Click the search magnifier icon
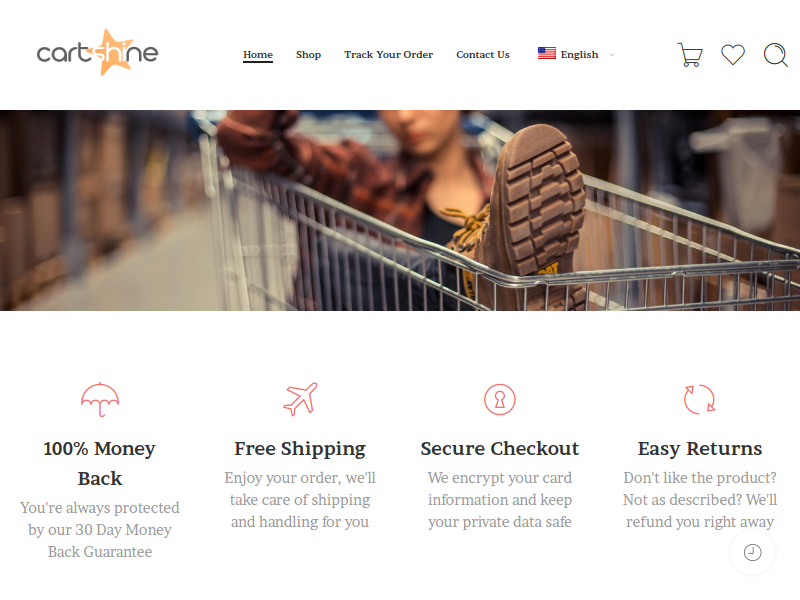Viewport: 800px width, 600px height. [x=776, y=55]
